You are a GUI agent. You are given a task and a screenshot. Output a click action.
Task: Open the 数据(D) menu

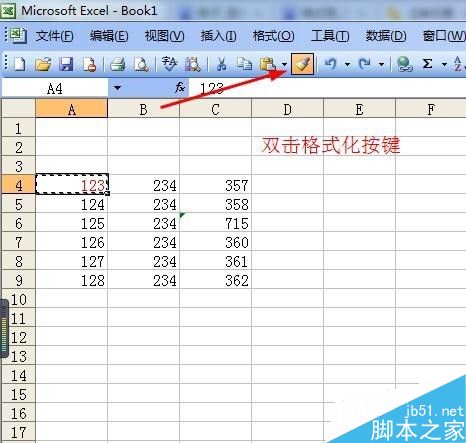(386, 36)
